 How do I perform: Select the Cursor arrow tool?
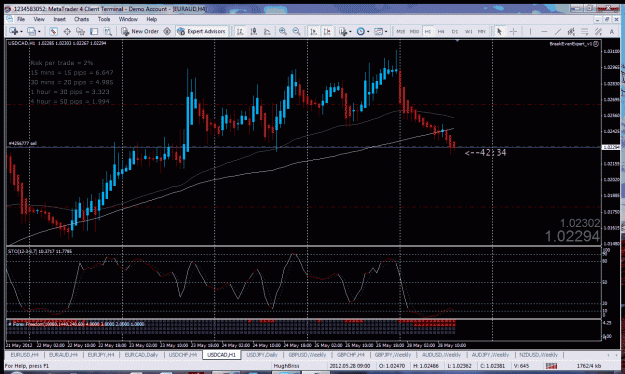coord(499,31)
